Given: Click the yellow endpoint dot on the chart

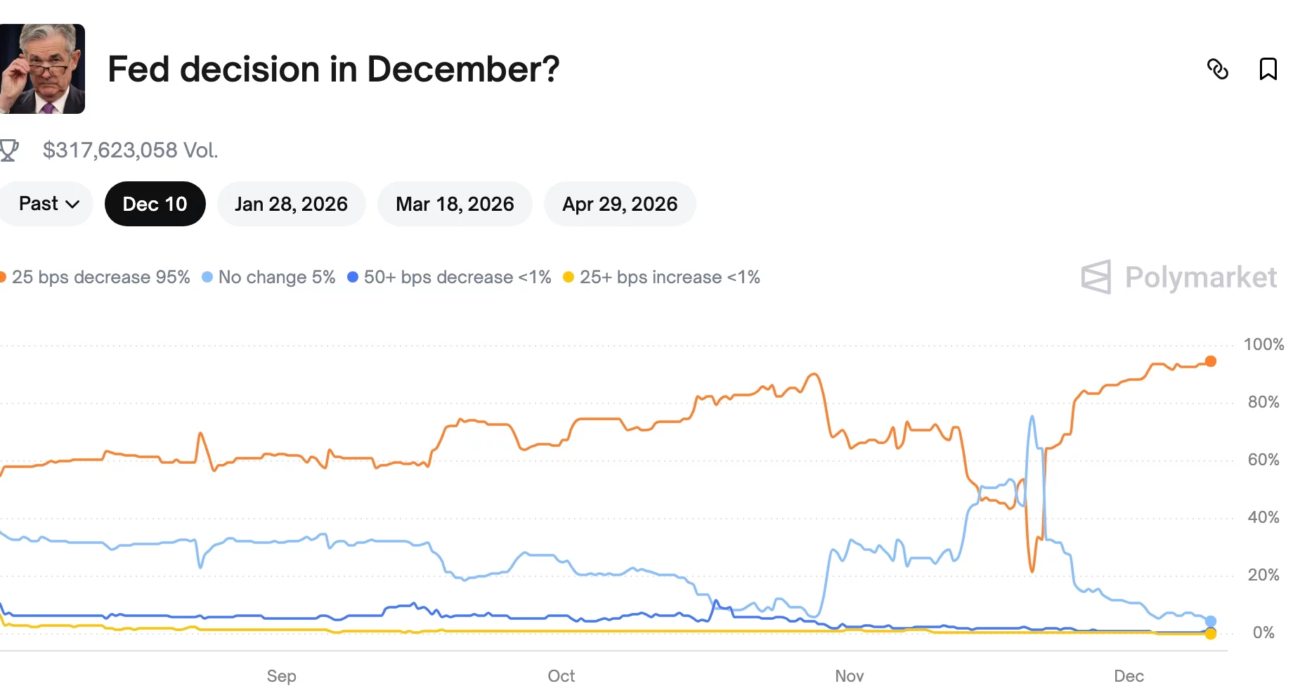Looking at the screenshot, I should tap(1211, 634).
